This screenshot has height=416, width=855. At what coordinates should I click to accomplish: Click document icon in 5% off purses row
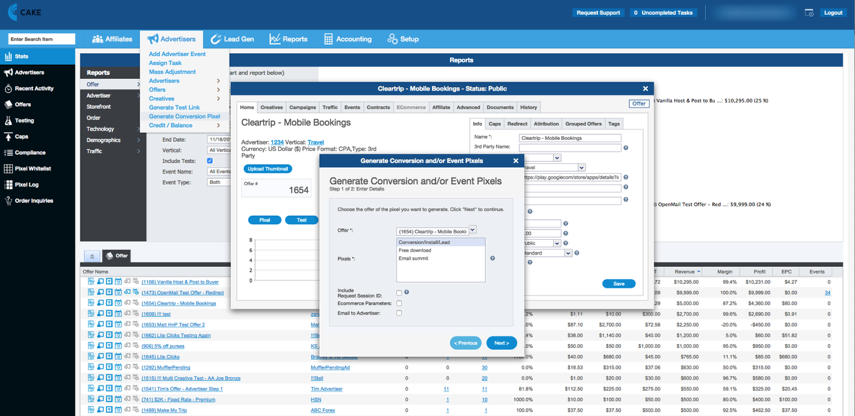[x=91, y=346]
